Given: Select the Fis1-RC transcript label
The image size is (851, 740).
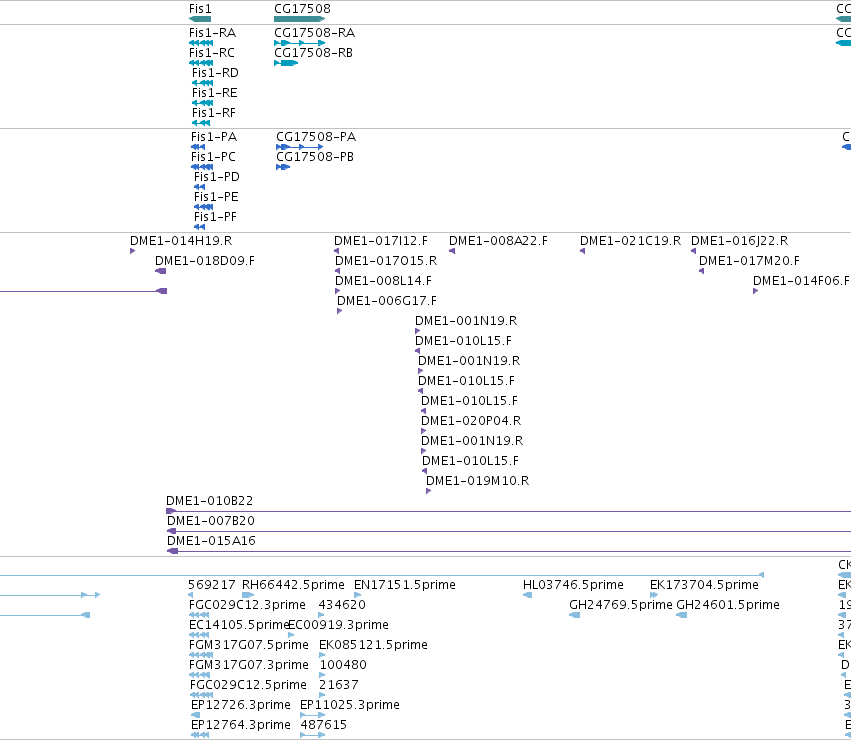Looking at the screenshot, I should [212, 53].
